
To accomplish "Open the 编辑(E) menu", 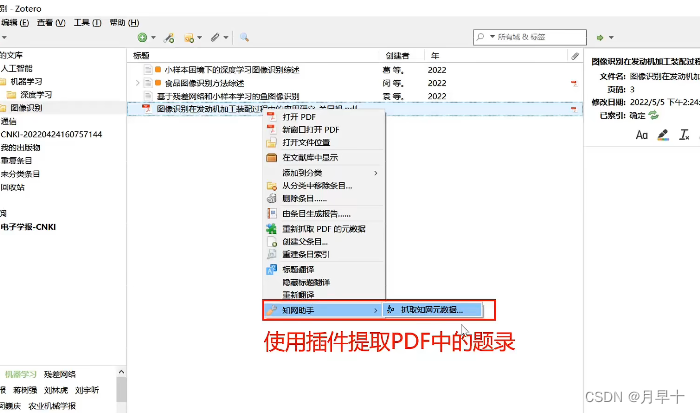I will point(15,22).
